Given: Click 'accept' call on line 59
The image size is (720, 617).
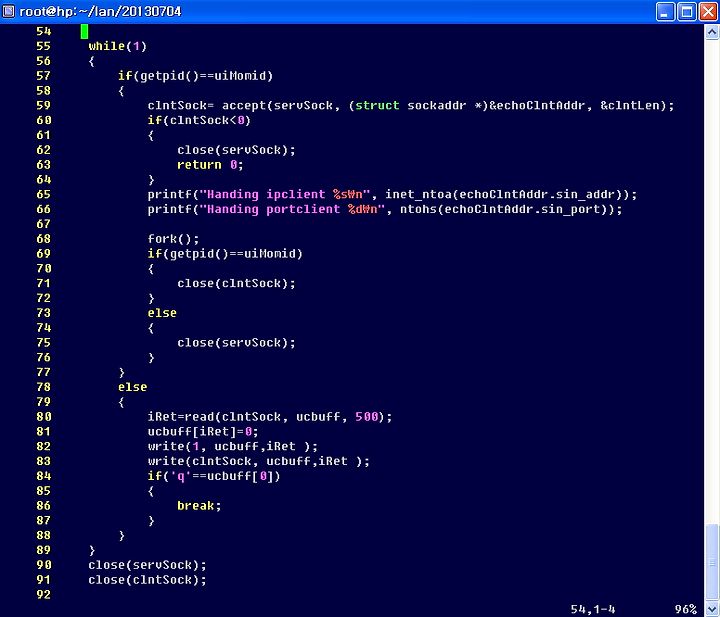Looking at the screenshot, I should [244, 106].
